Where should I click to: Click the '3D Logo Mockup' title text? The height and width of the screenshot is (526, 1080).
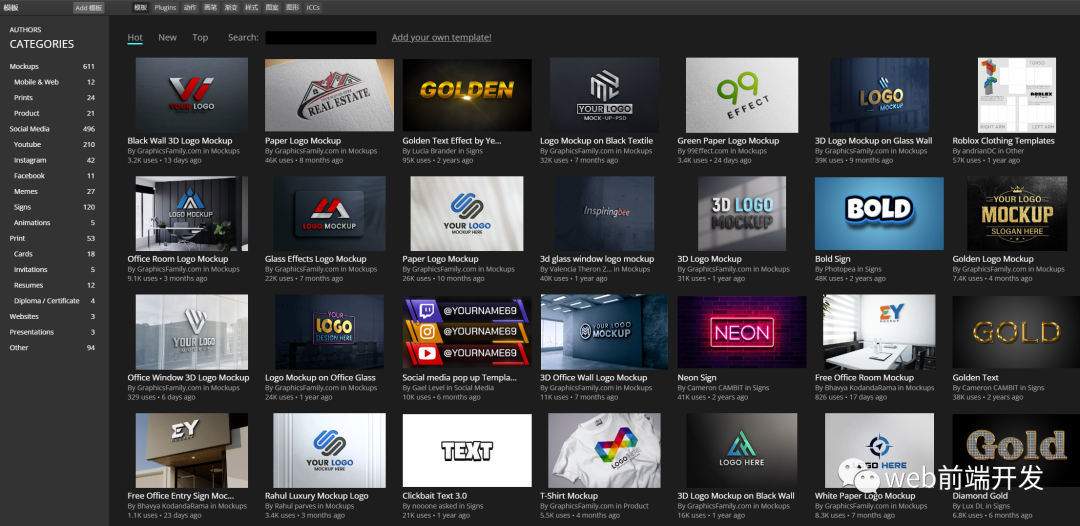(709, 259)
